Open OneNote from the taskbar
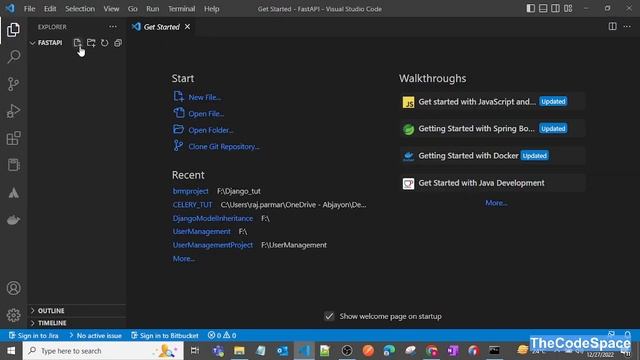640x360 pixels. pos(452,351)
